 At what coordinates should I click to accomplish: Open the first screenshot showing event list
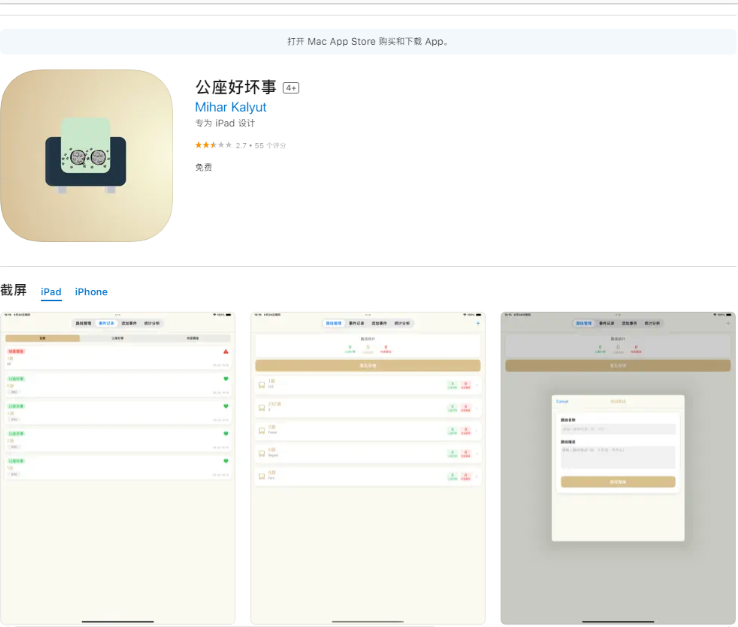click(x=118, y=468)
